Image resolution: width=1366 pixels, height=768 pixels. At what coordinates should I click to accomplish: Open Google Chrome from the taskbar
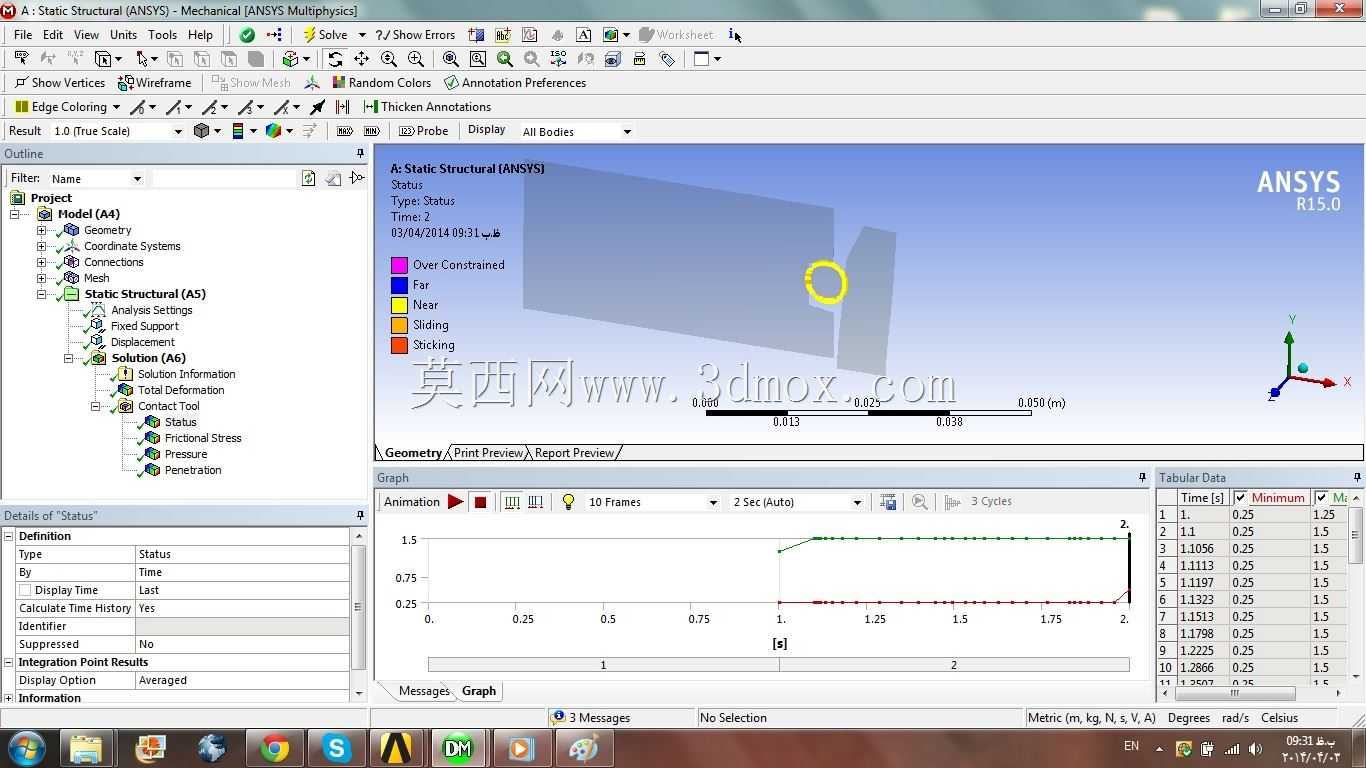point(274,748)
